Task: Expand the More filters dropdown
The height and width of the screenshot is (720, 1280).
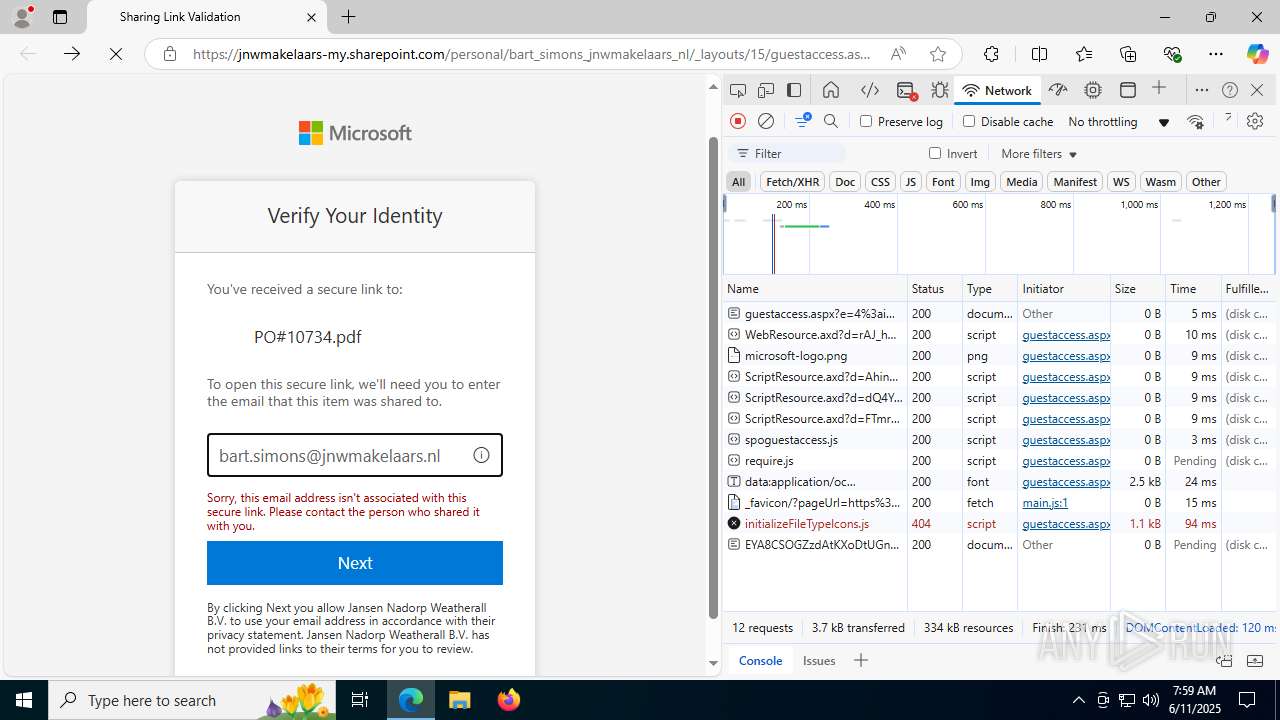Action: click(1039, 153)
